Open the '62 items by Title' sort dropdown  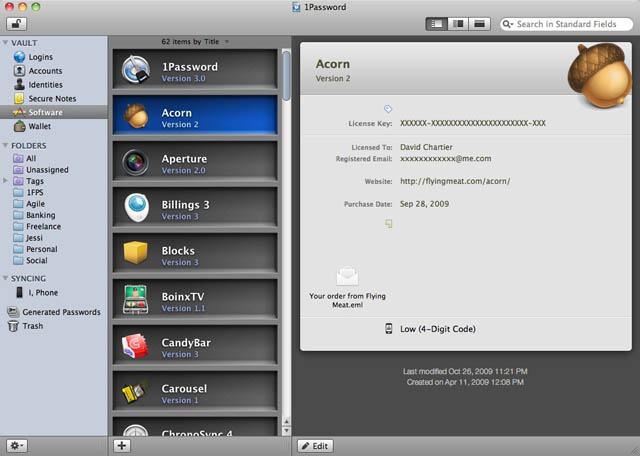pos(195,42)
